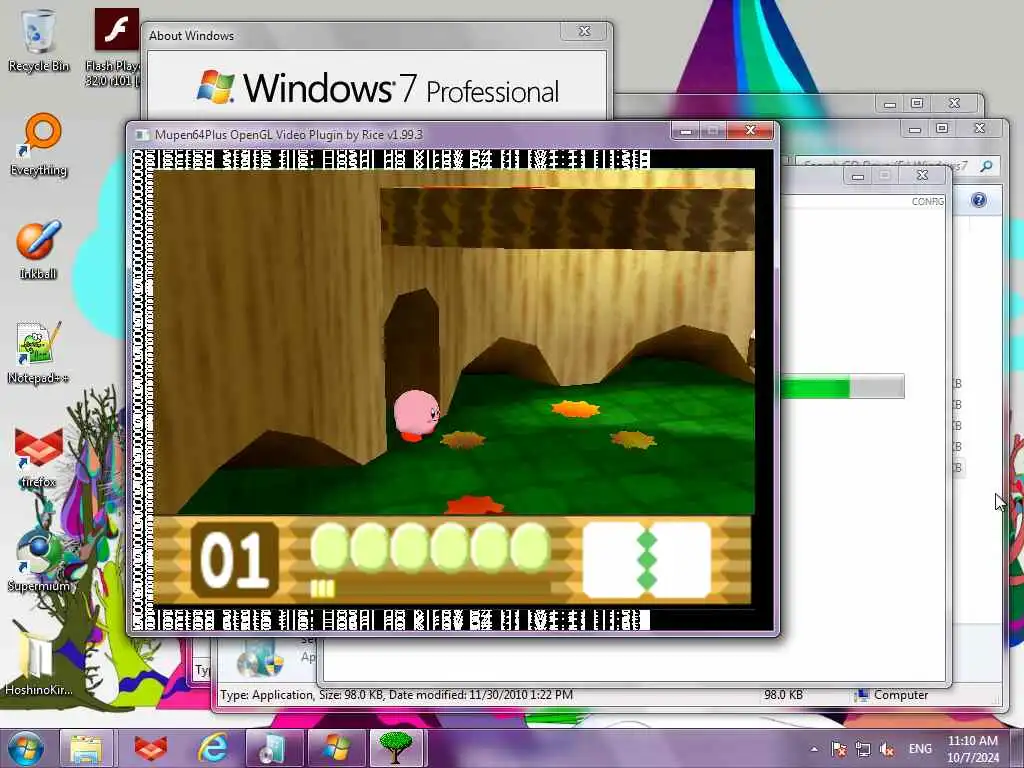Open the network status tray icon
This screenshot has height=768, width=1024.
click(863, 749)
